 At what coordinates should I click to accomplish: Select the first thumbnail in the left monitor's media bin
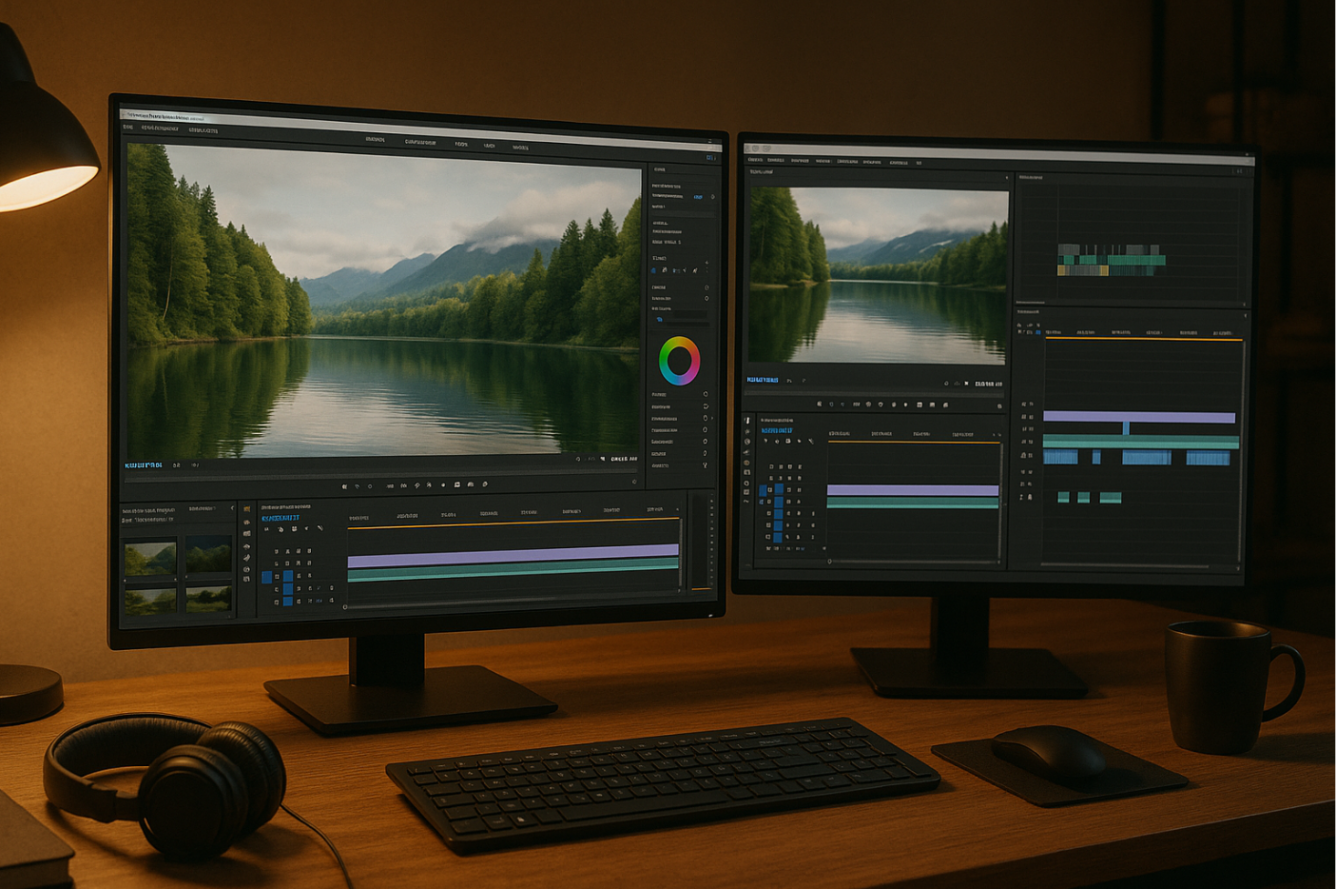[x=150, y=558]
